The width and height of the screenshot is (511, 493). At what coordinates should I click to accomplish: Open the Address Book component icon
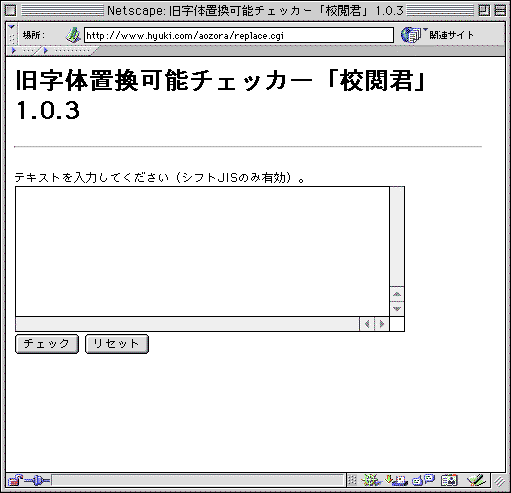(x=449, y=480)
